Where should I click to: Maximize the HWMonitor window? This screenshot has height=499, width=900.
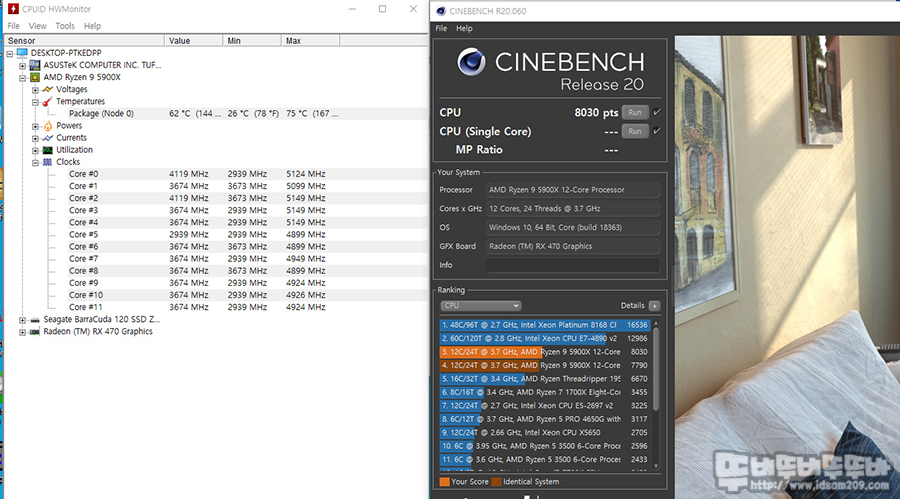coord(382,9)
